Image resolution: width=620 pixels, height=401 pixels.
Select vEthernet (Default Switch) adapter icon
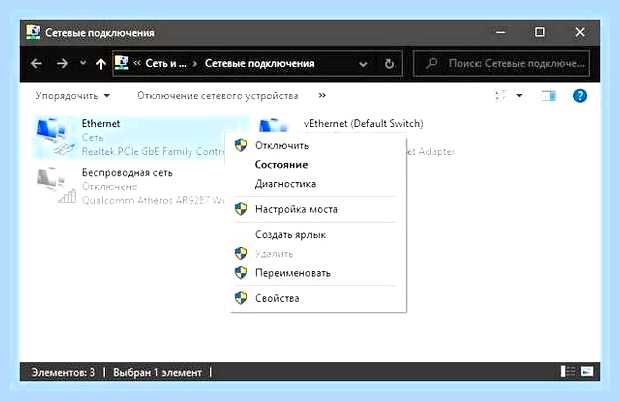tap(273, 125)
